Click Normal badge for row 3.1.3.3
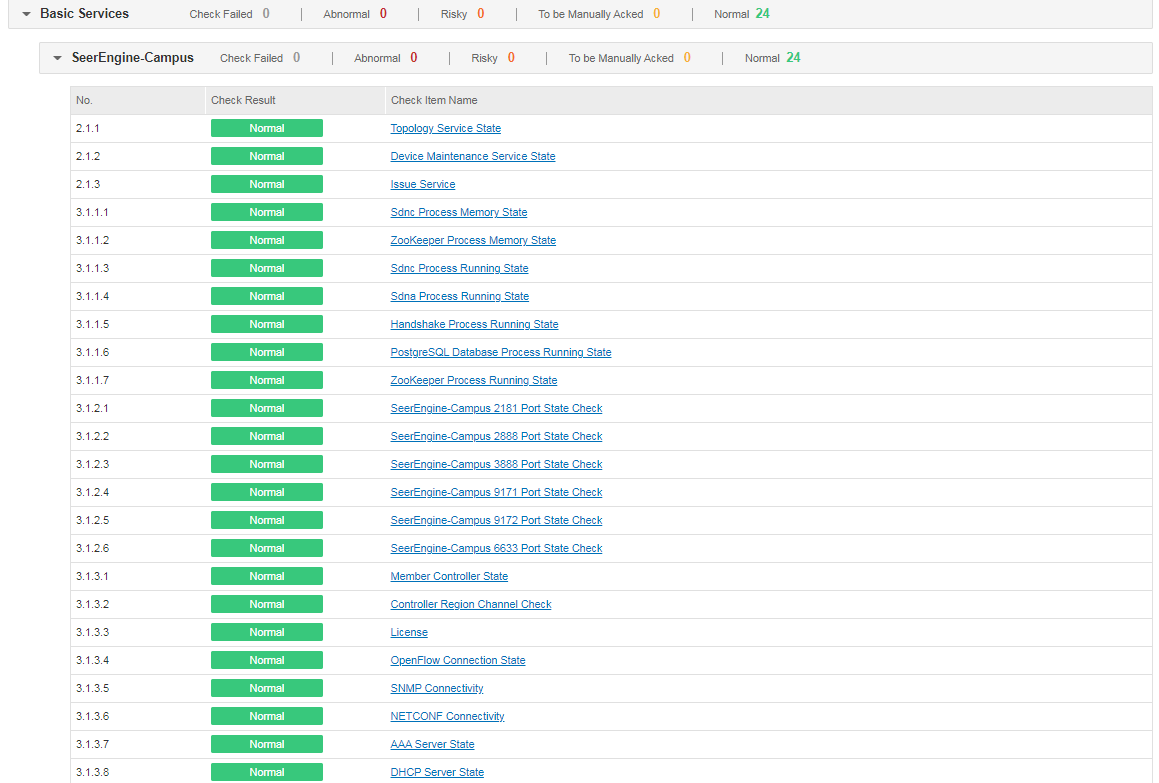 pos(267,632)
